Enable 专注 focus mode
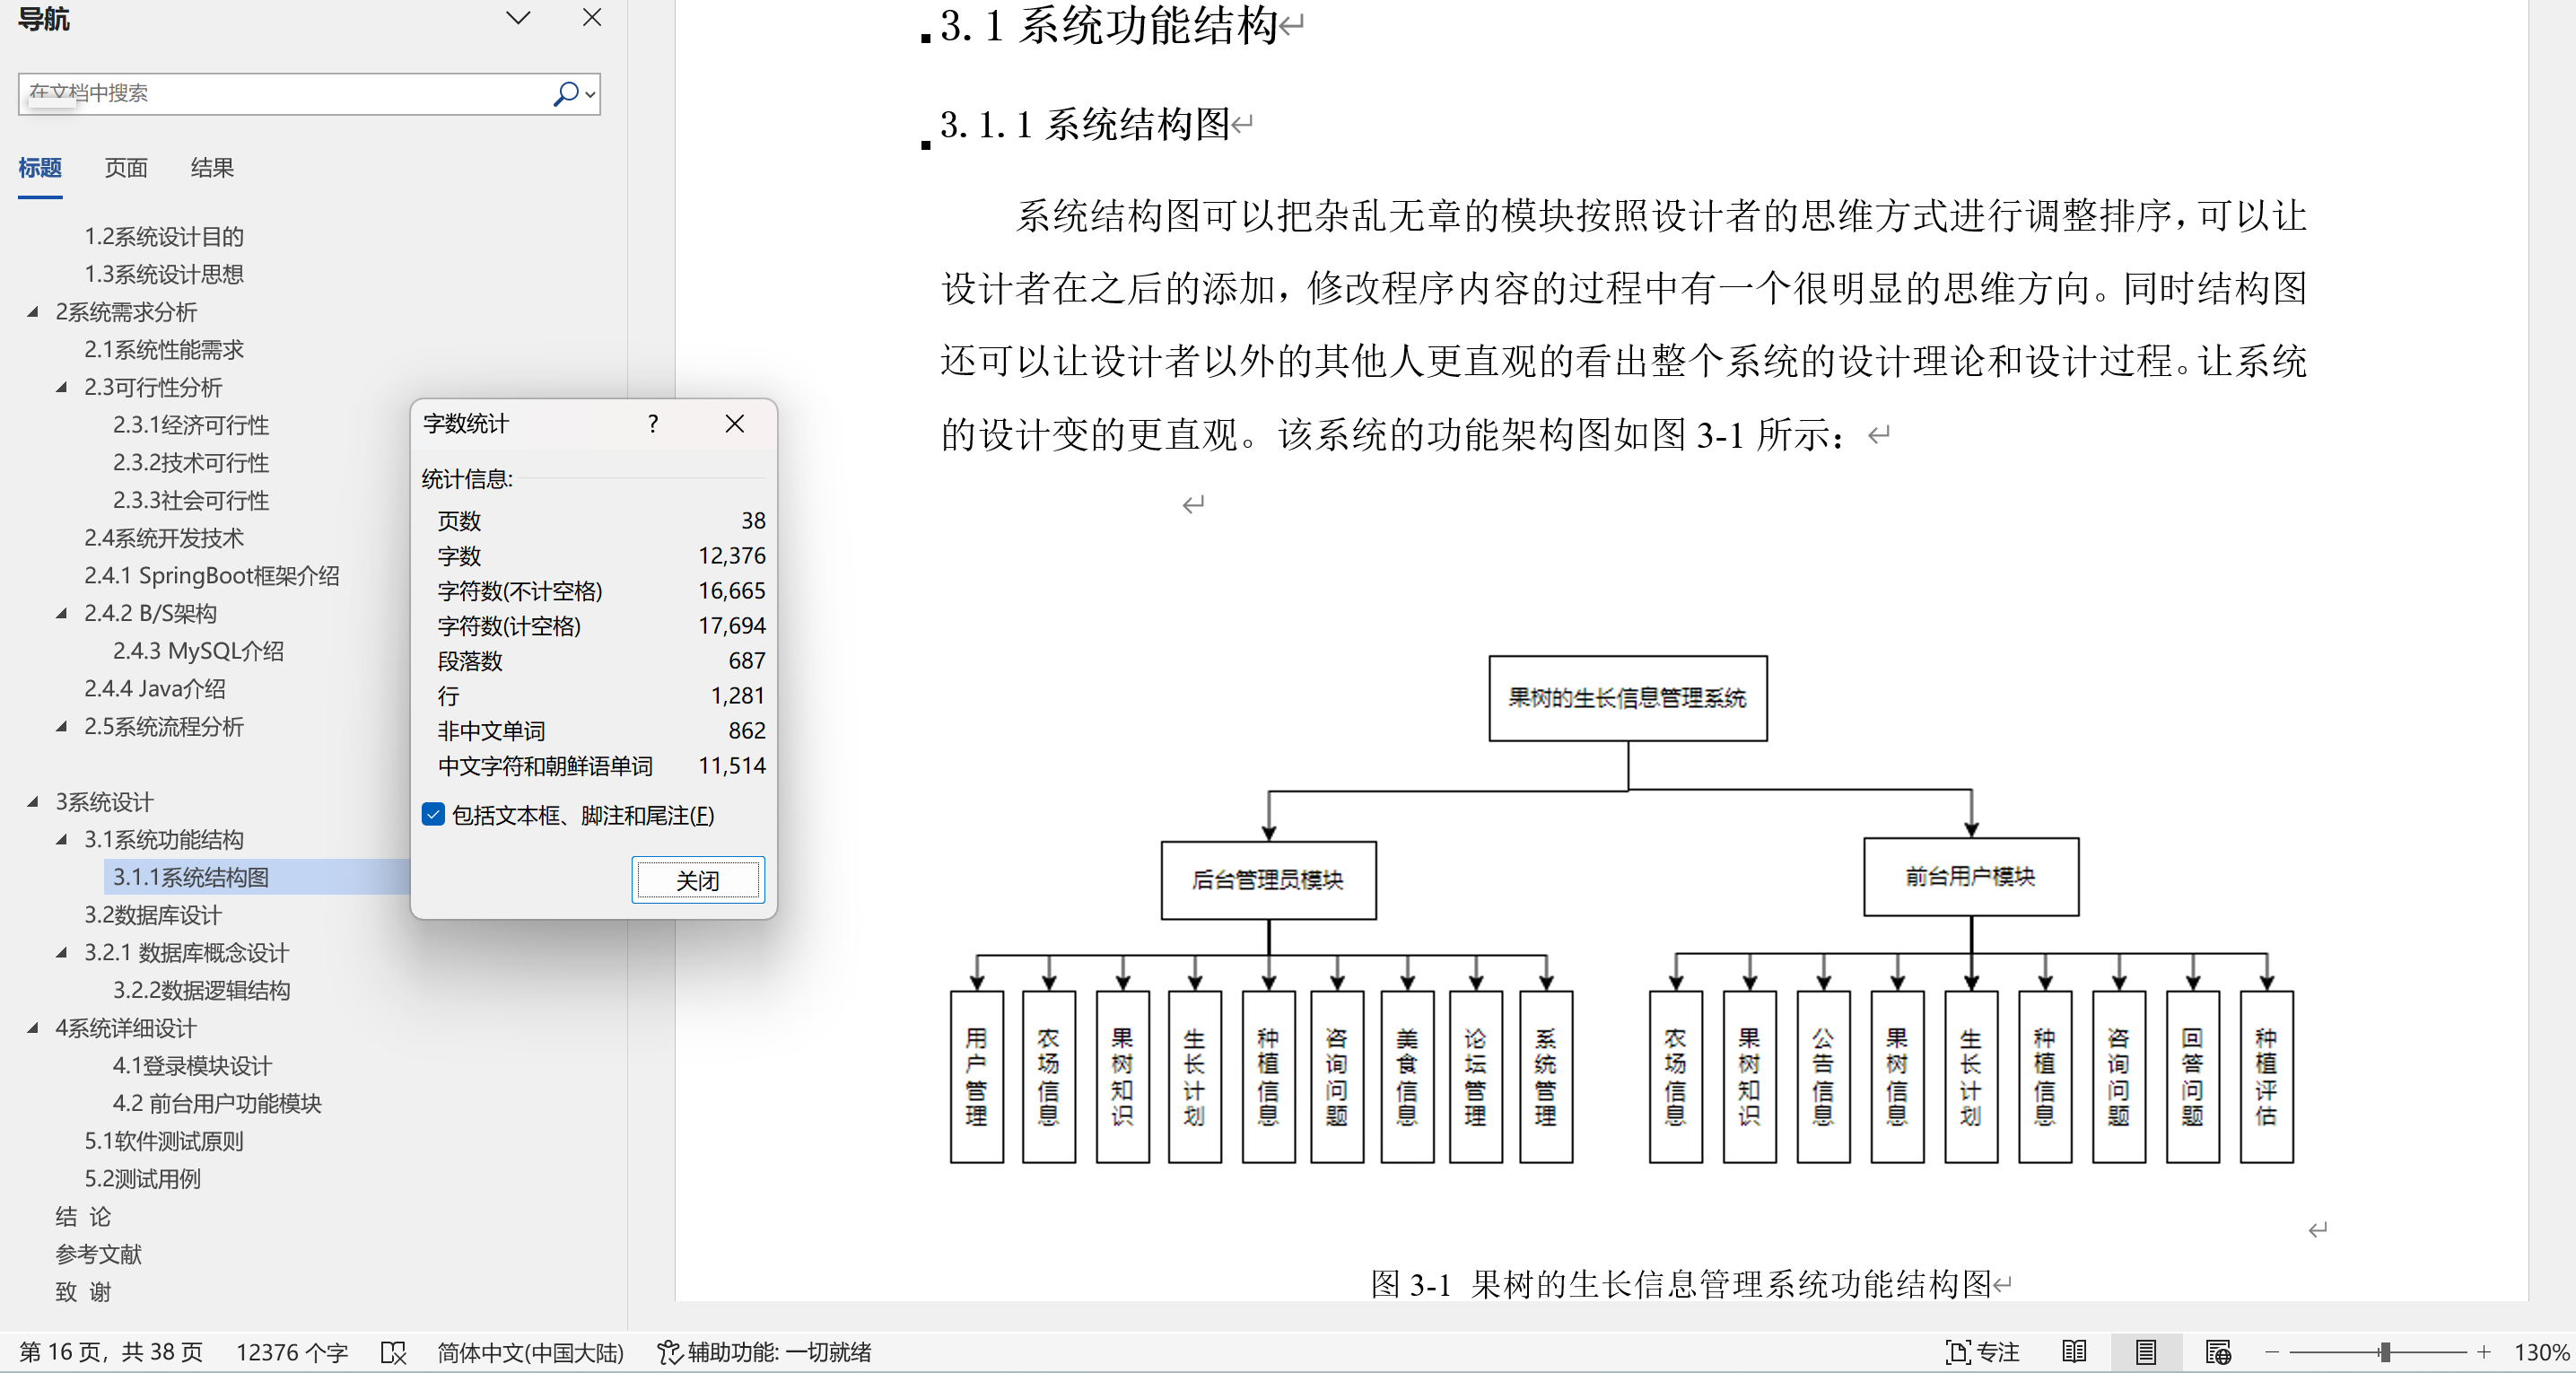2576x1373 pixels. tap(1983, 1352)
